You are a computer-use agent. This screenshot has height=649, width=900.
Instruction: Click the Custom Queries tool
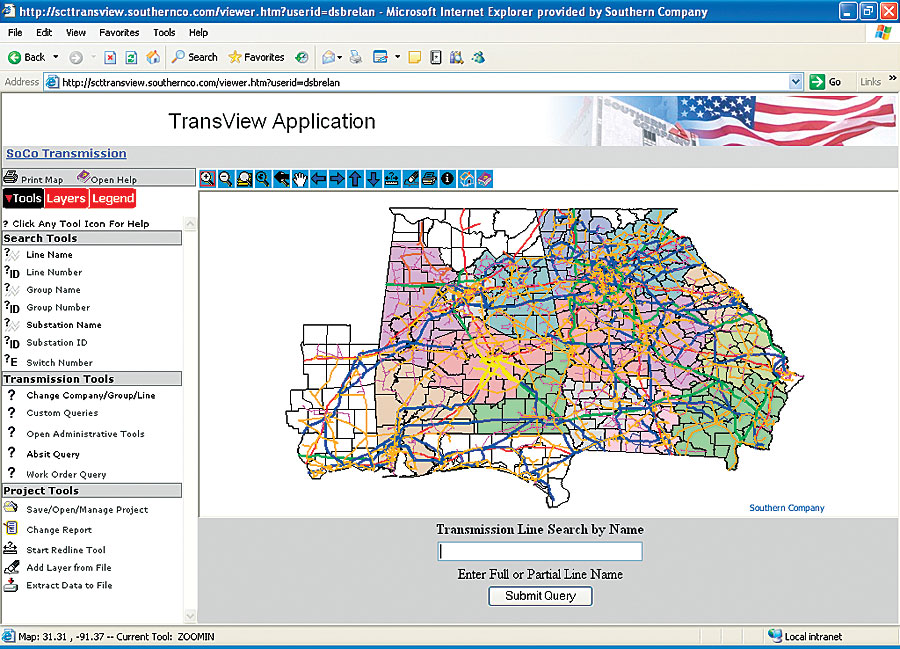click(62, 413)
